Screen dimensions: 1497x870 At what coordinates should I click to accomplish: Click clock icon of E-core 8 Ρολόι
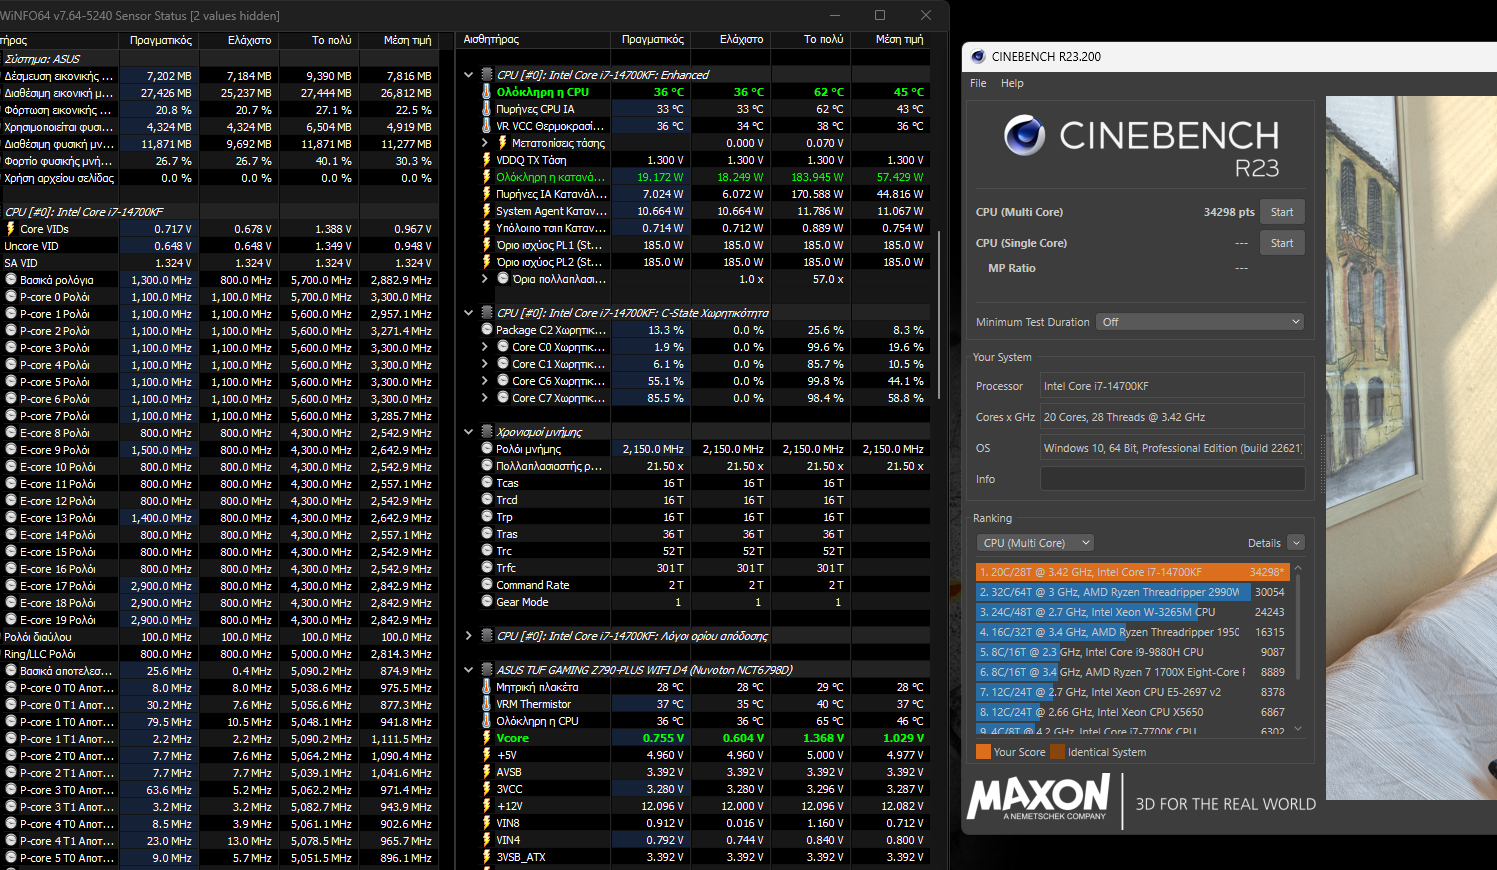pos(11,433)
